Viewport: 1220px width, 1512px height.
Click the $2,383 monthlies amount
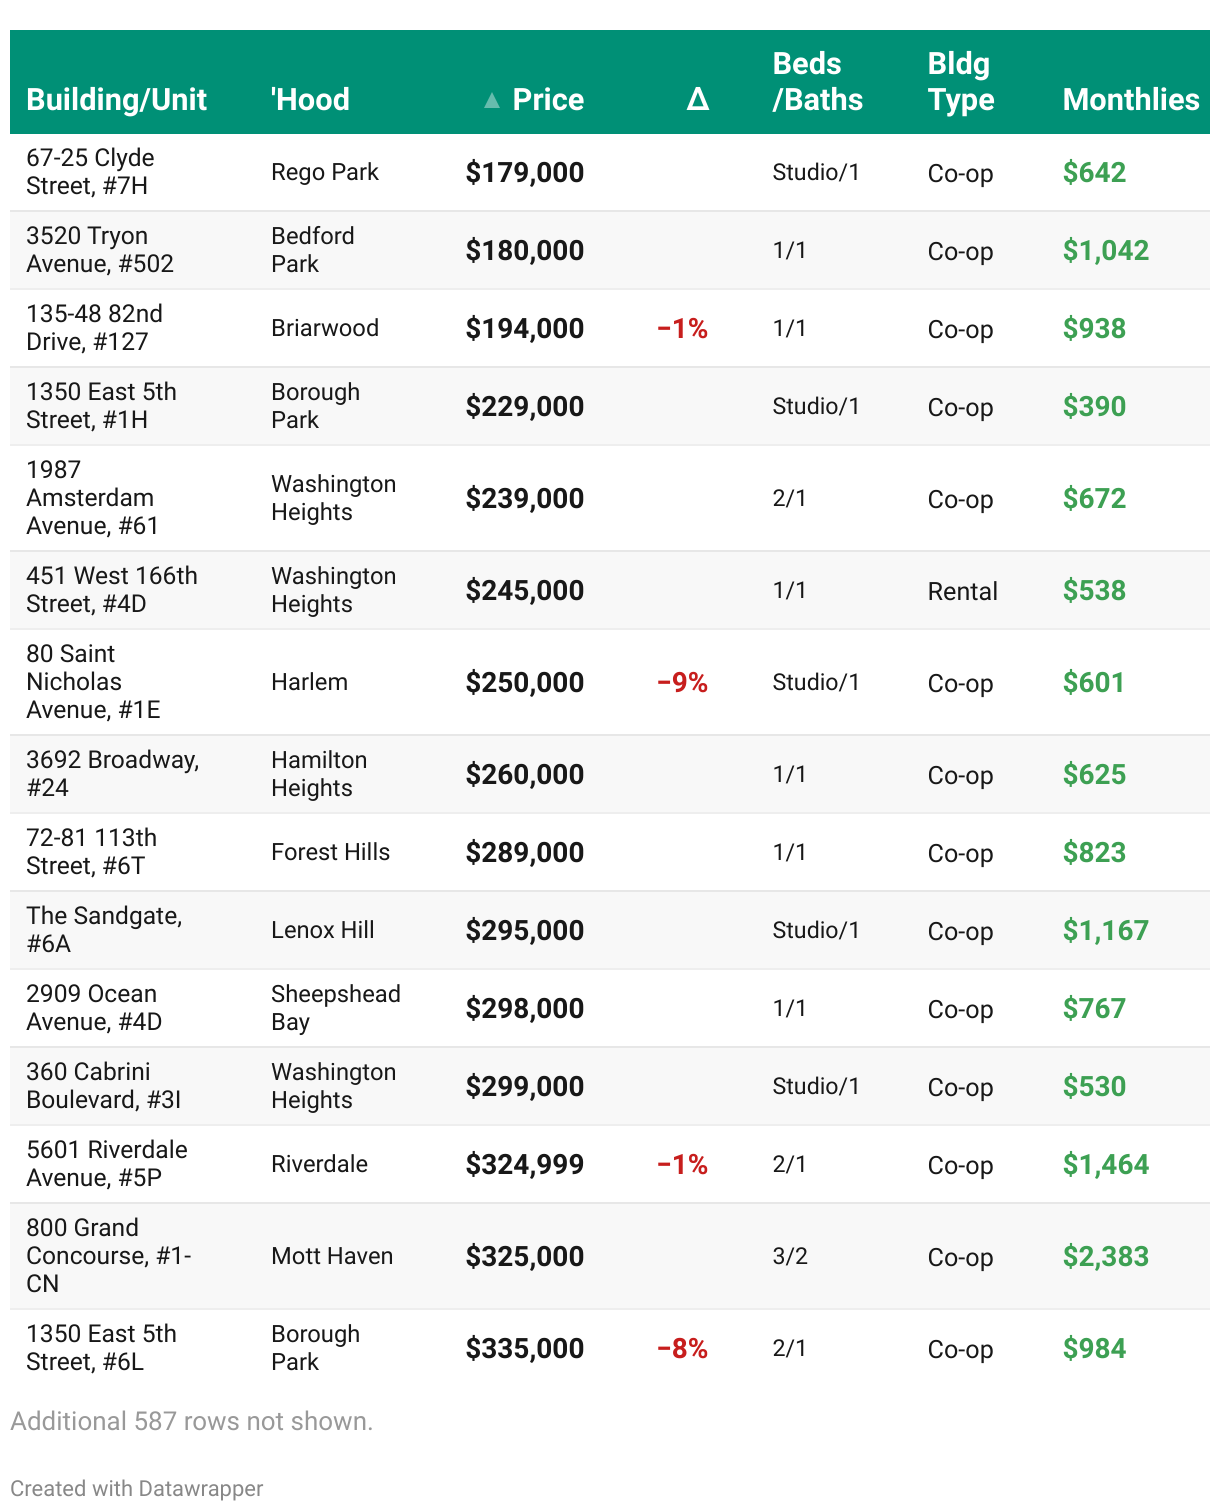click(x=1105, y=1256)
